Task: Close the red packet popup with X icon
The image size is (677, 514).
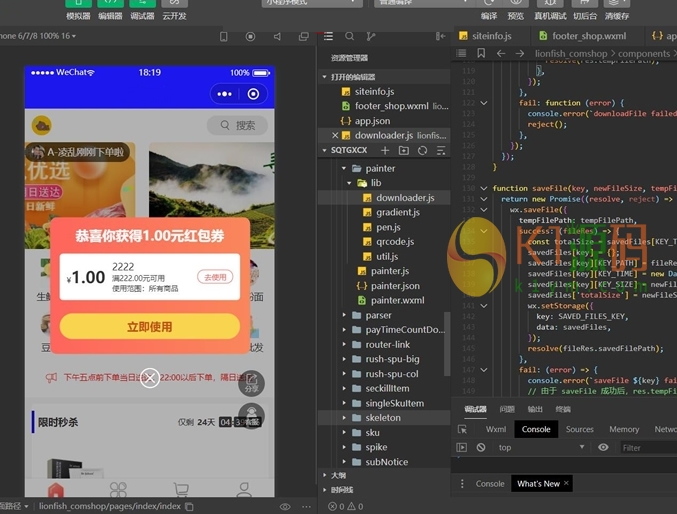Action: pyautogui.click(x=149, y=377)
